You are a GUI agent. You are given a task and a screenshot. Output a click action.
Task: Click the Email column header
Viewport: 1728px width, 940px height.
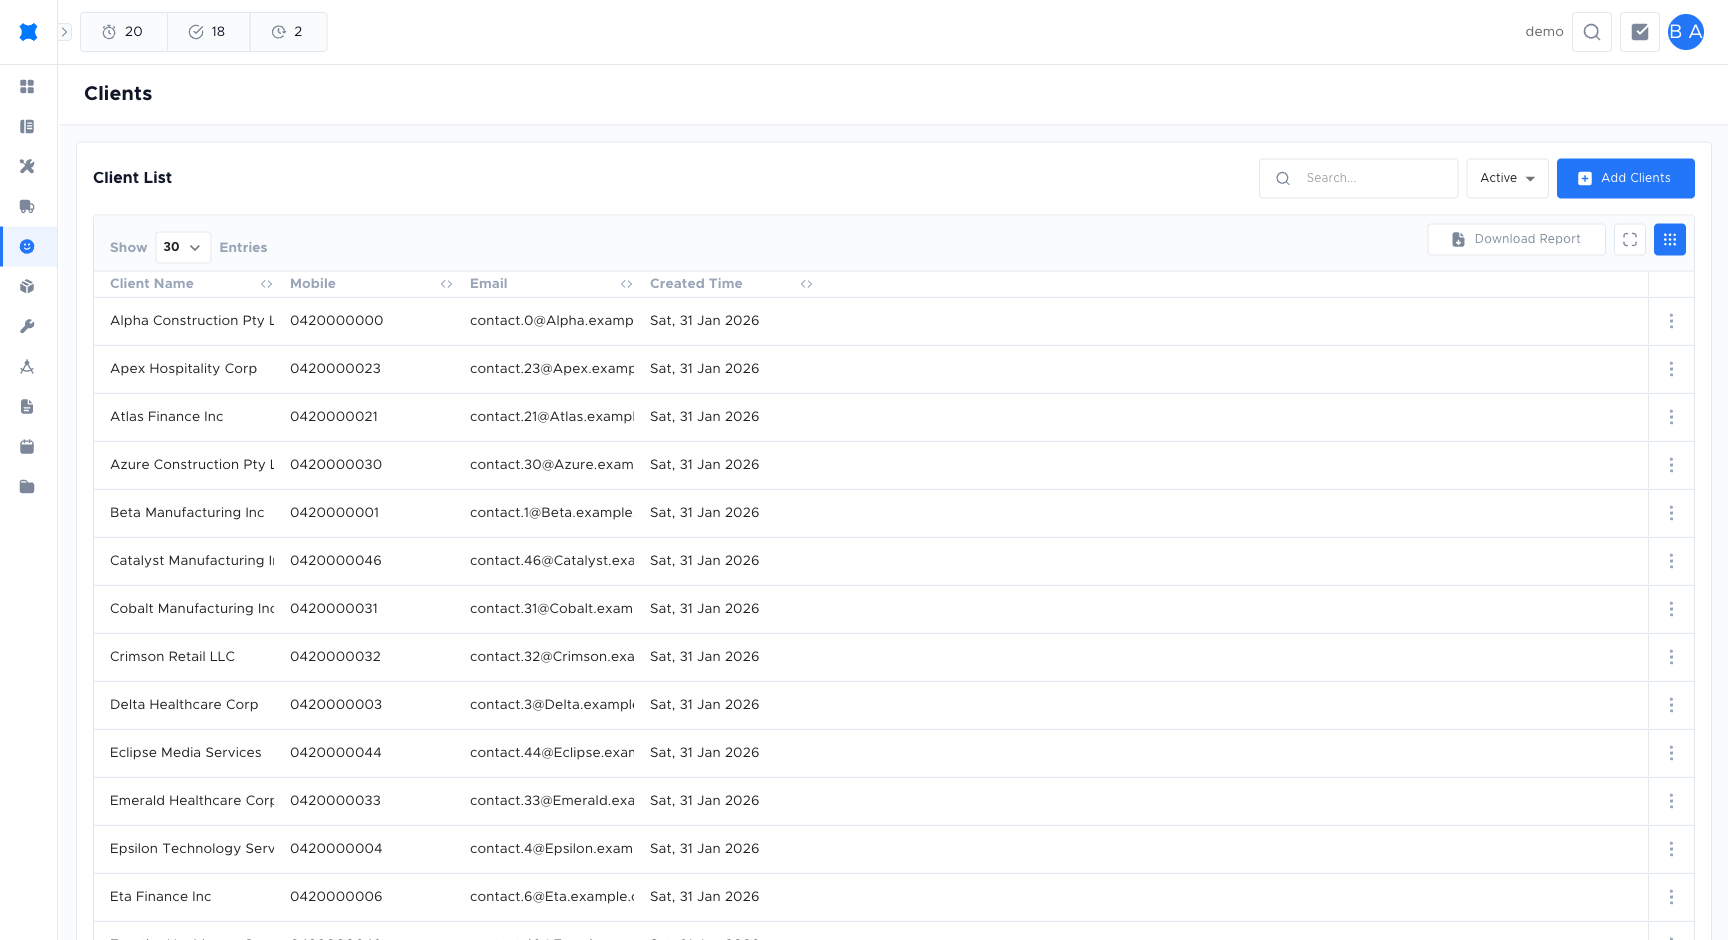[489, 284]
